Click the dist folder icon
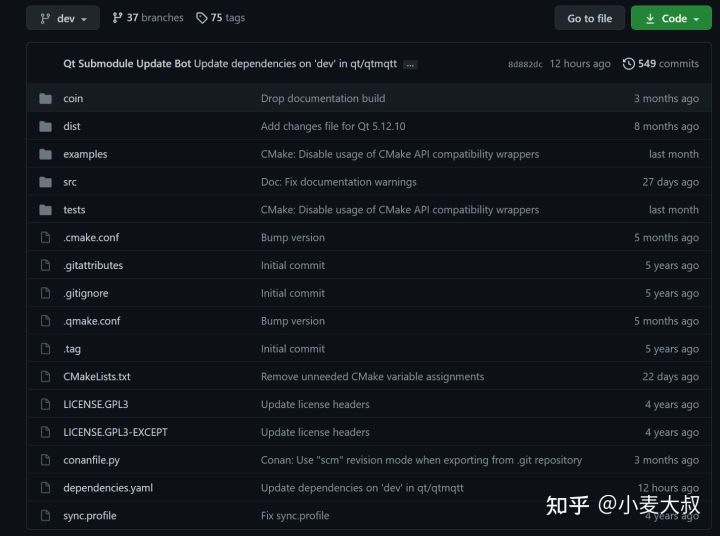 click(x=45, y=126)
